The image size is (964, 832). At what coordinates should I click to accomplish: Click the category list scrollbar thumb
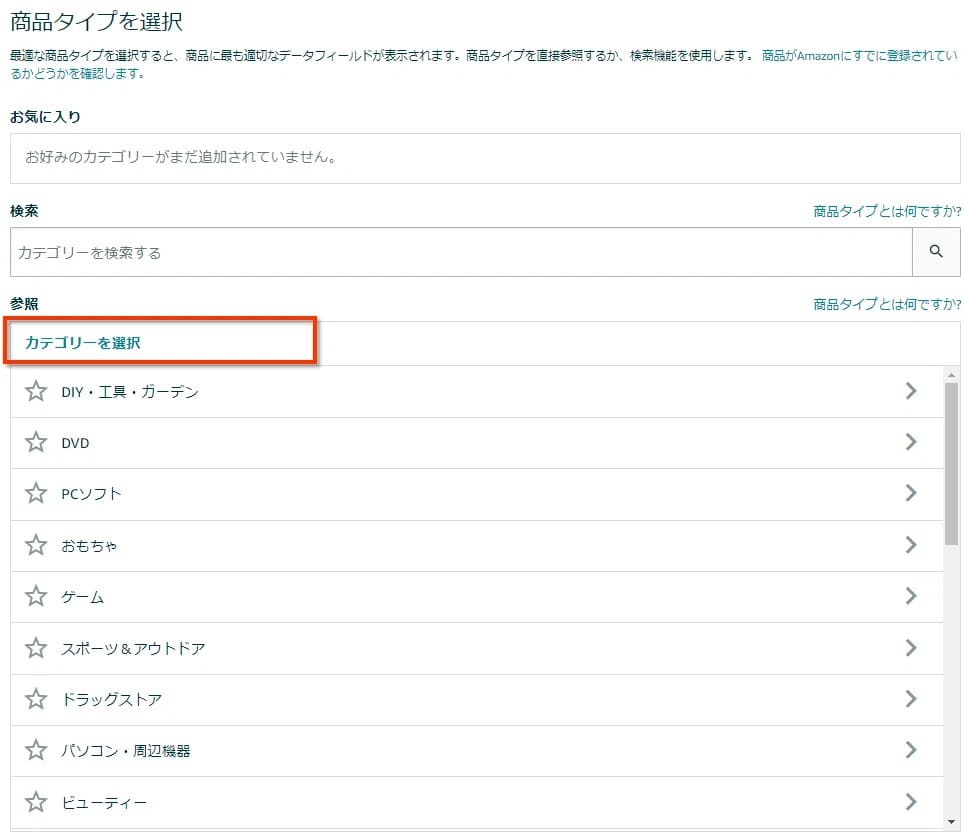(951, 464)
